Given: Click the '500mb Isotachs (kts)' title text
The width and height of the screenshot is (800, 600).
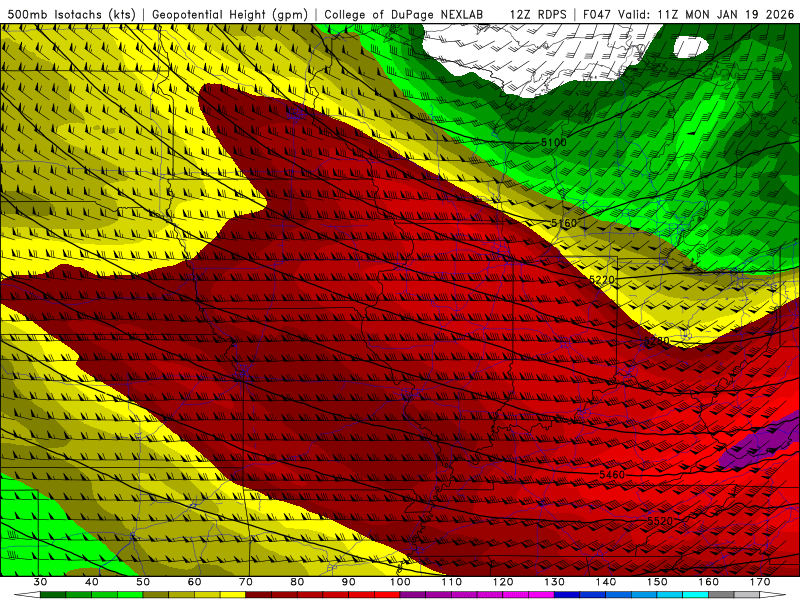Looking at the screenshot, I should 72,14.
